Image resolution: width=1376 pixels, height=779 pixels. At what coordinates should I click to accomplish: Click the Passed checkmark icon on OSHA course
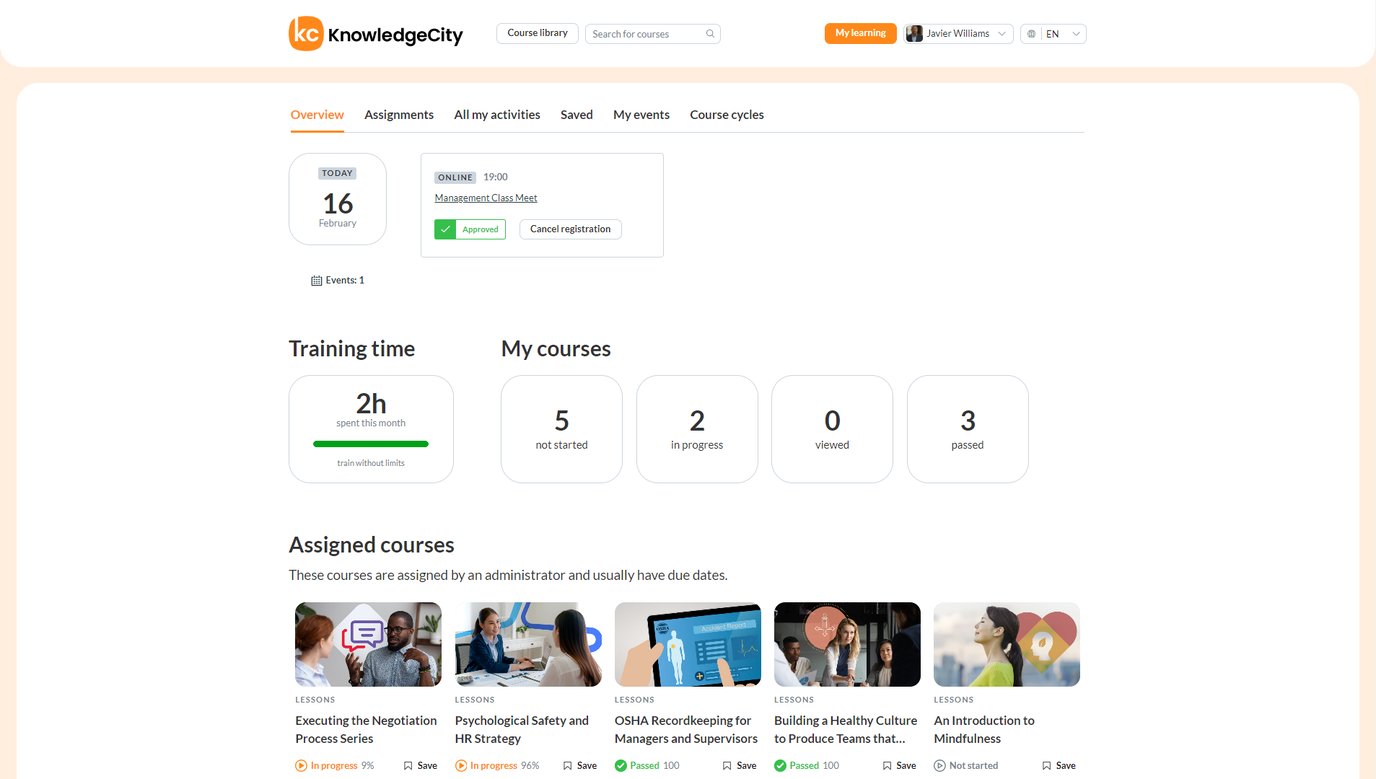620,765
